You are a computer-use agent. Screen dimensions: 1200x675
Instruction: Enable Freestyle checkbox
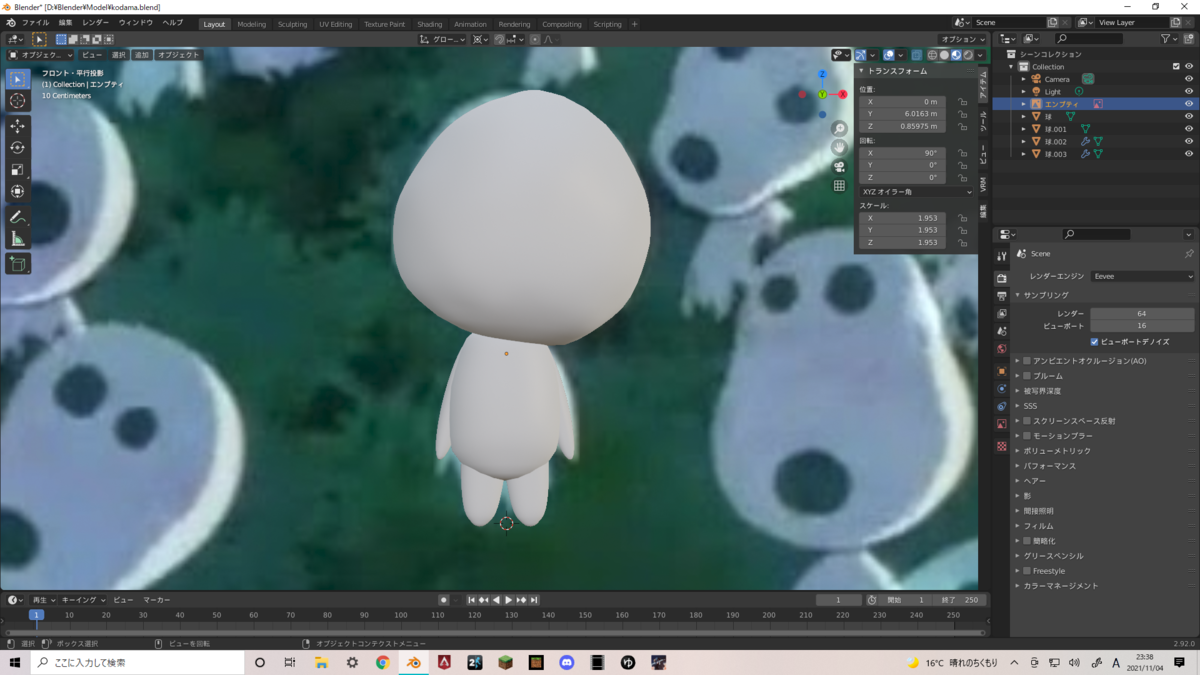[1027, 571]
